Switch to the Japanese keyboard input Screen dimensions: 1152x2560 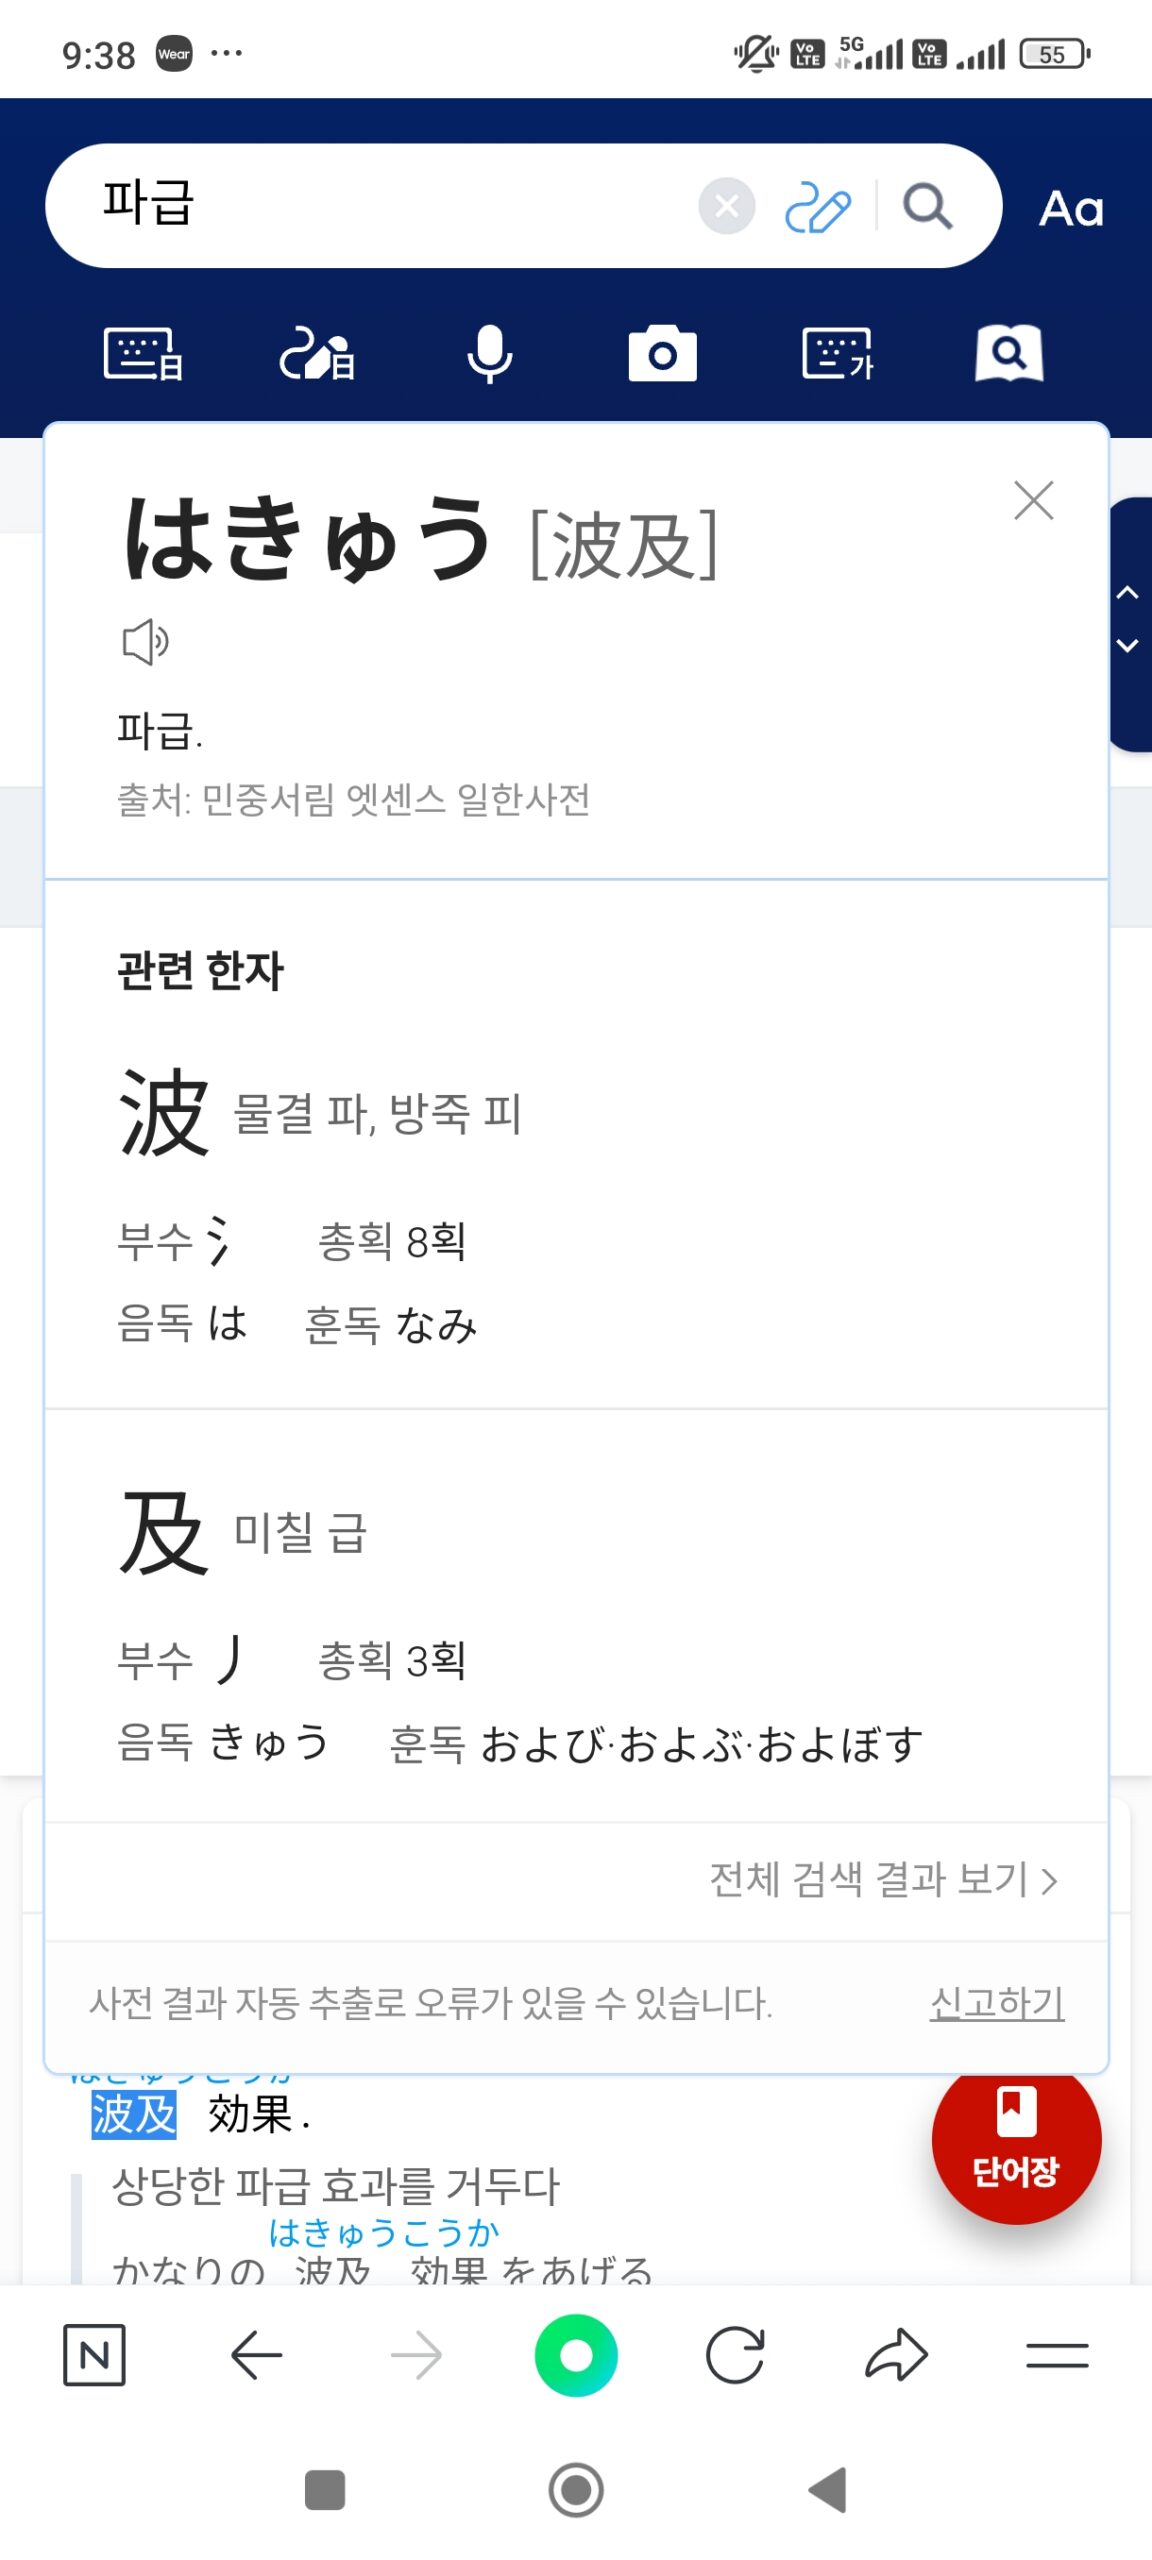tap(143, 354)
